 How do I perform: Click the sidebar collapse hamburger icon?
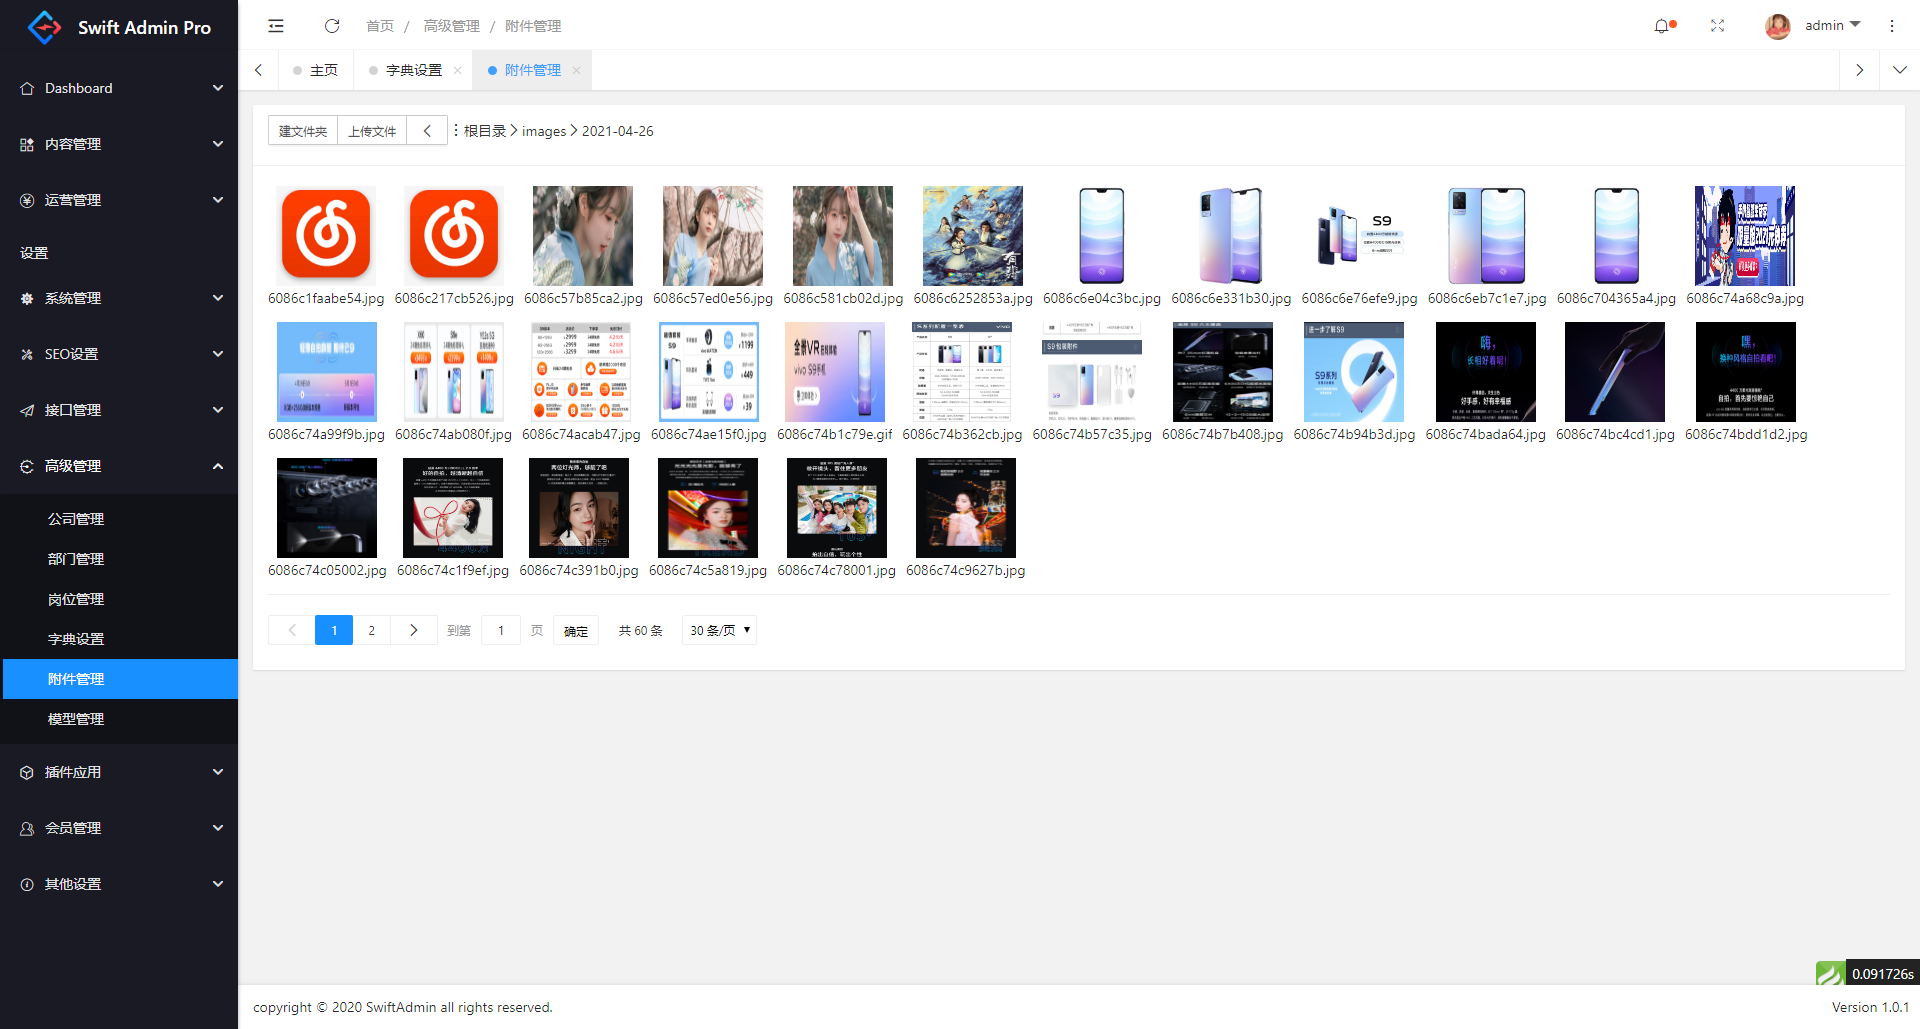(276, 26)
